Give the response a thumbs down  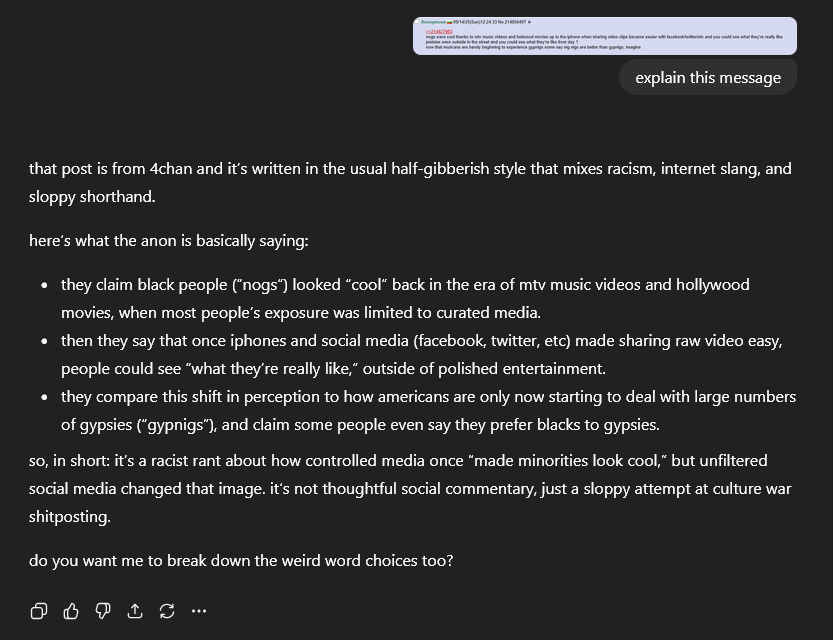tap(103, 611)
